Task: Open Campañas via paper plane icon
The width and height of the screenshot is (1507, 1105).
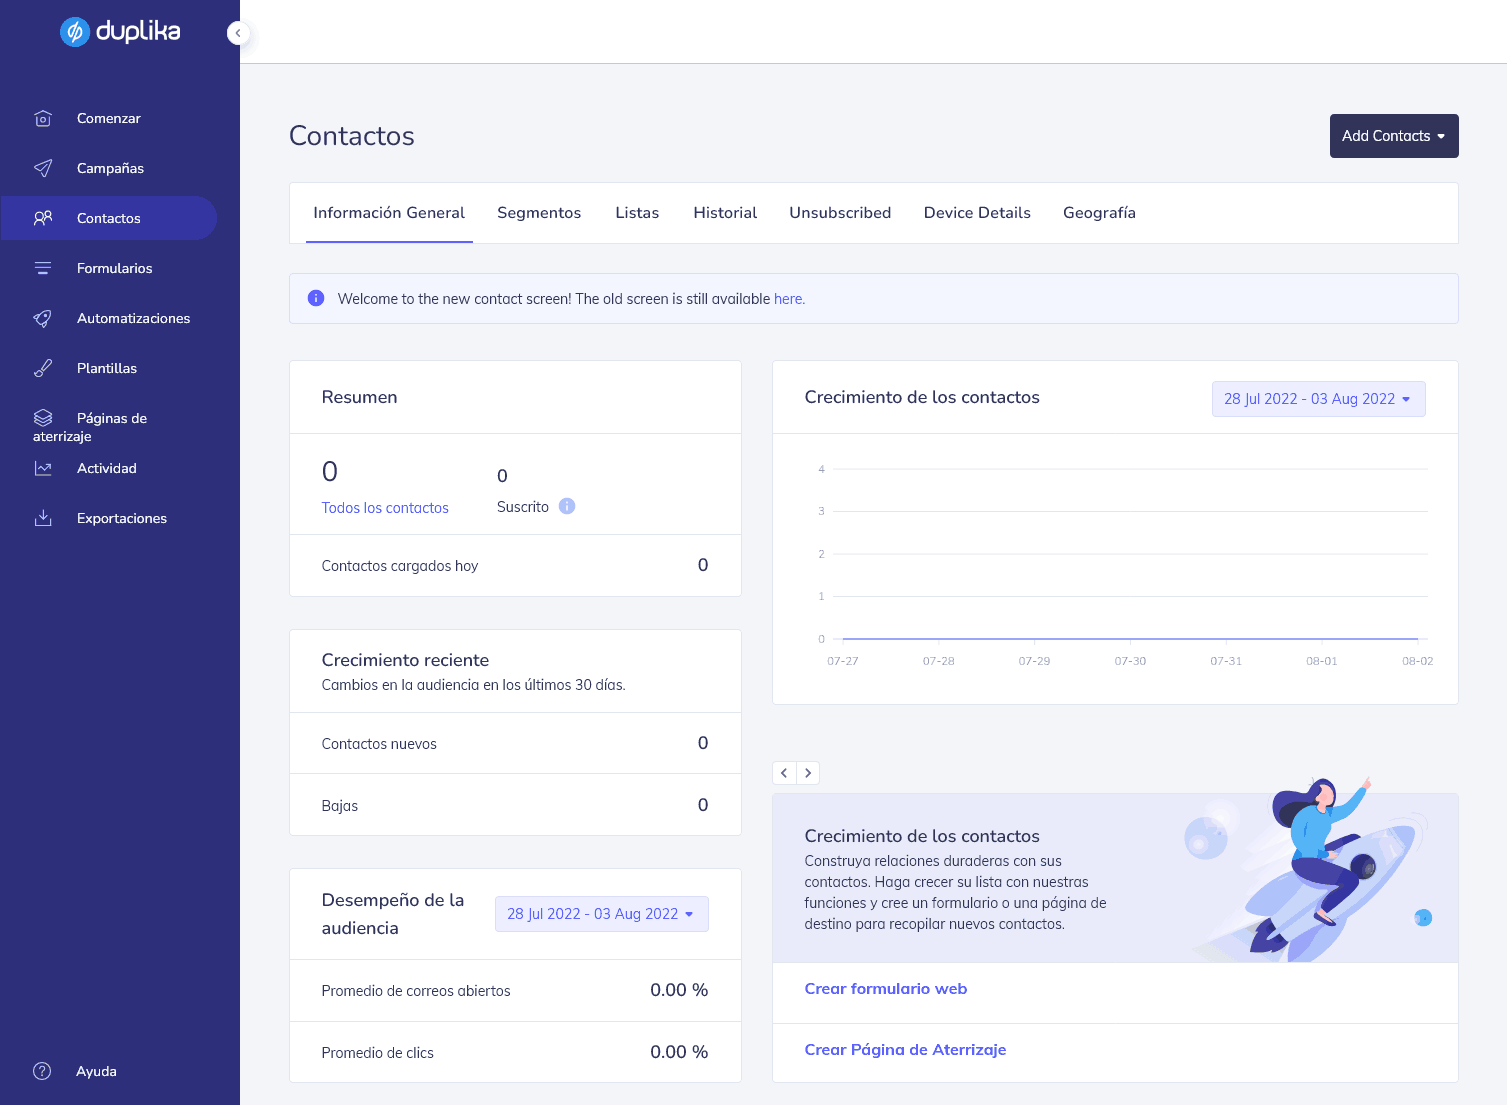Action: tap(43, 168)
